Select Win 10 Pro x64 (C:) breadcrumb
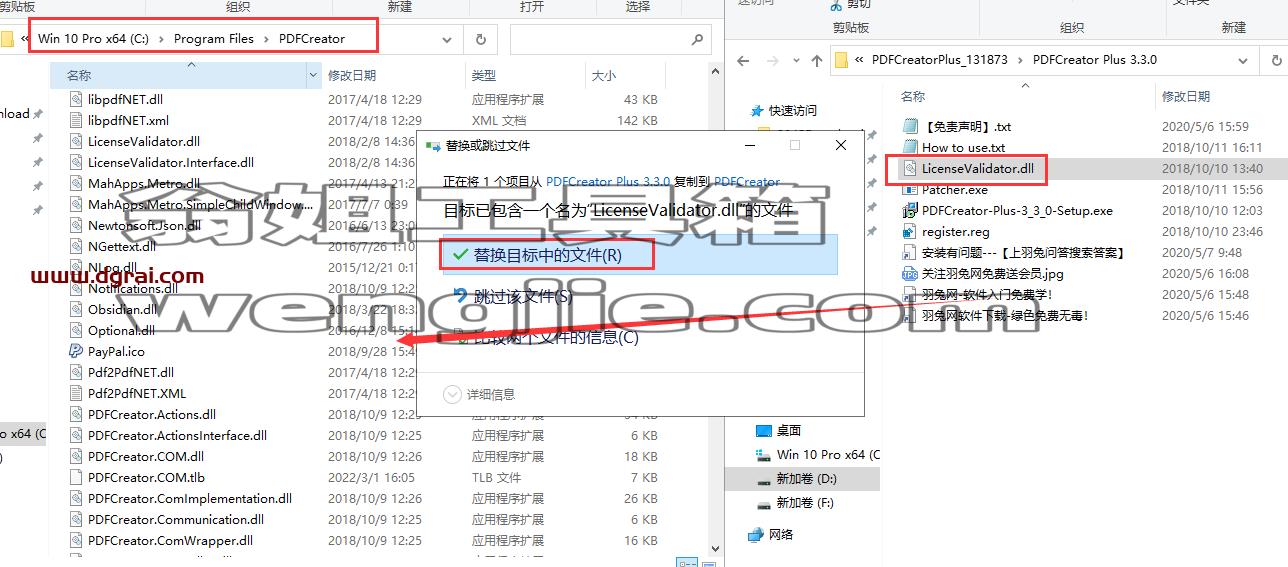 tap(93, 39)
